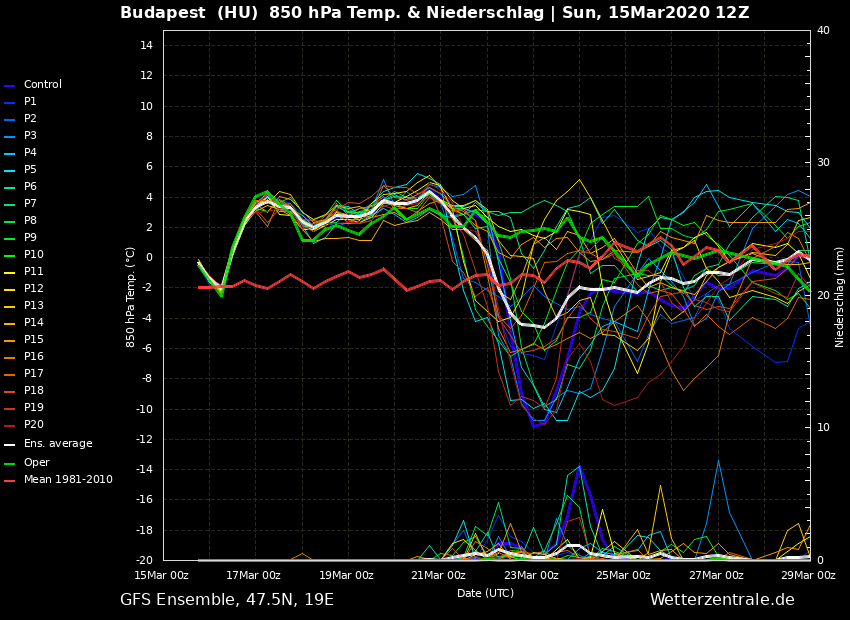Screen dimensions: 850x620
Task: Select the P10 legend entry label
Action: pos(33,255)
